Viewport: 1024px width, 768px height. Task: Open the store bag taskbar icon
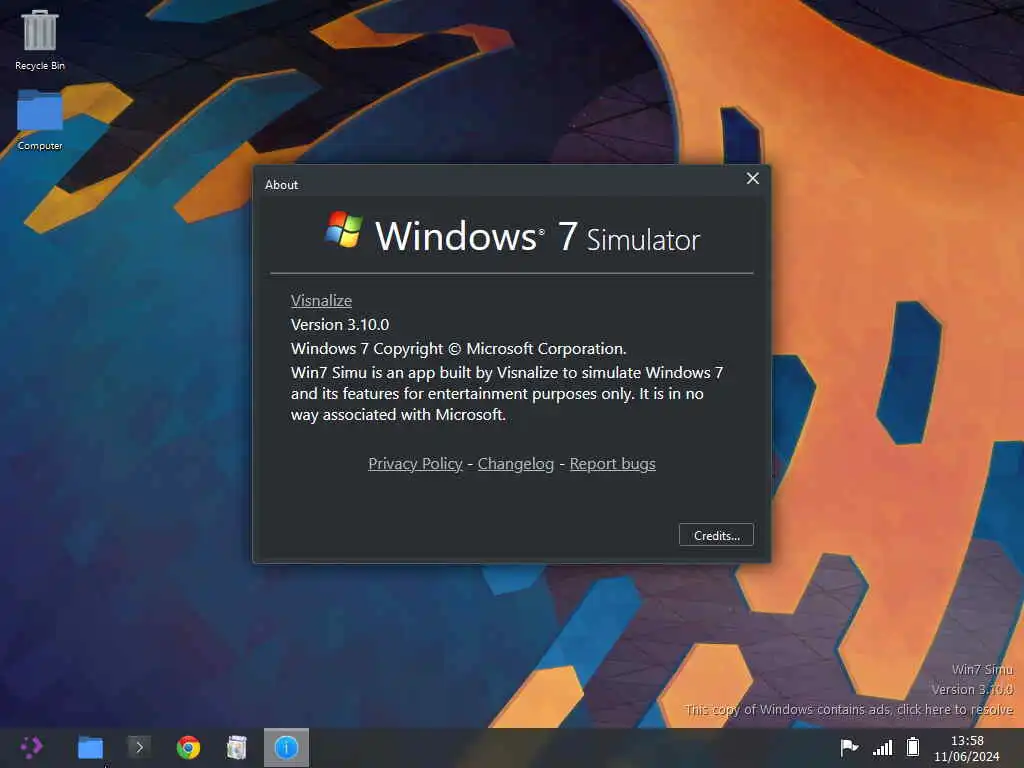click(237, 747)
